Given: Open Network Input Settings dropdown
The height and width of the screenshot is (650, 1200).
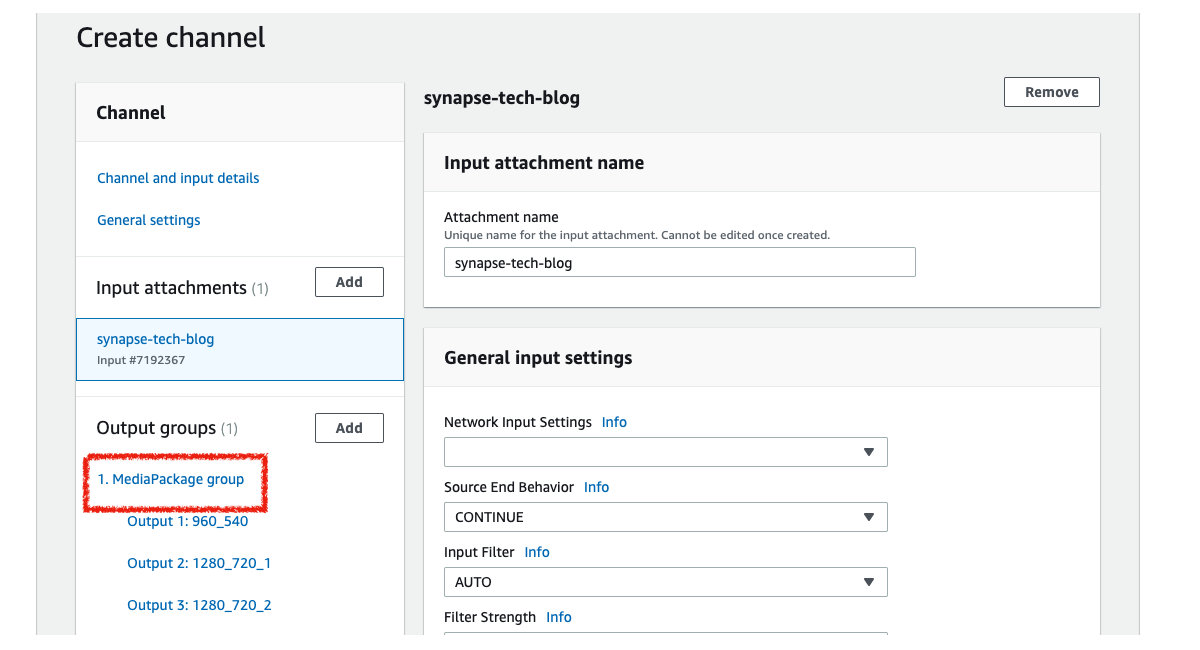Looking at the screenshot, I should click(x=665, y=452).
